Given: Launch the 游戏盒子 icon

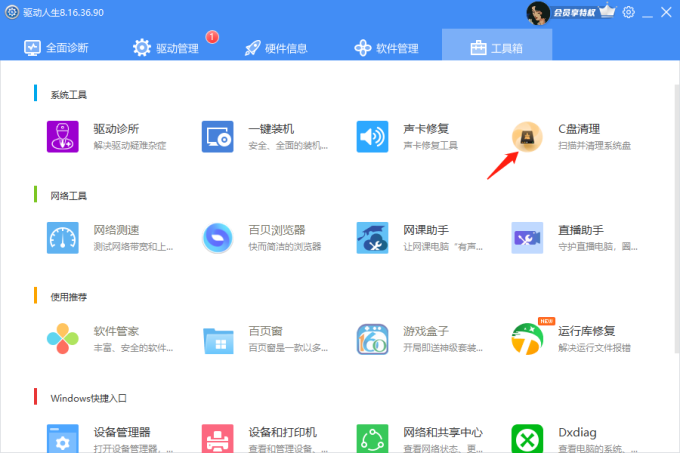Looking at the screenshot, I should 372,339.
